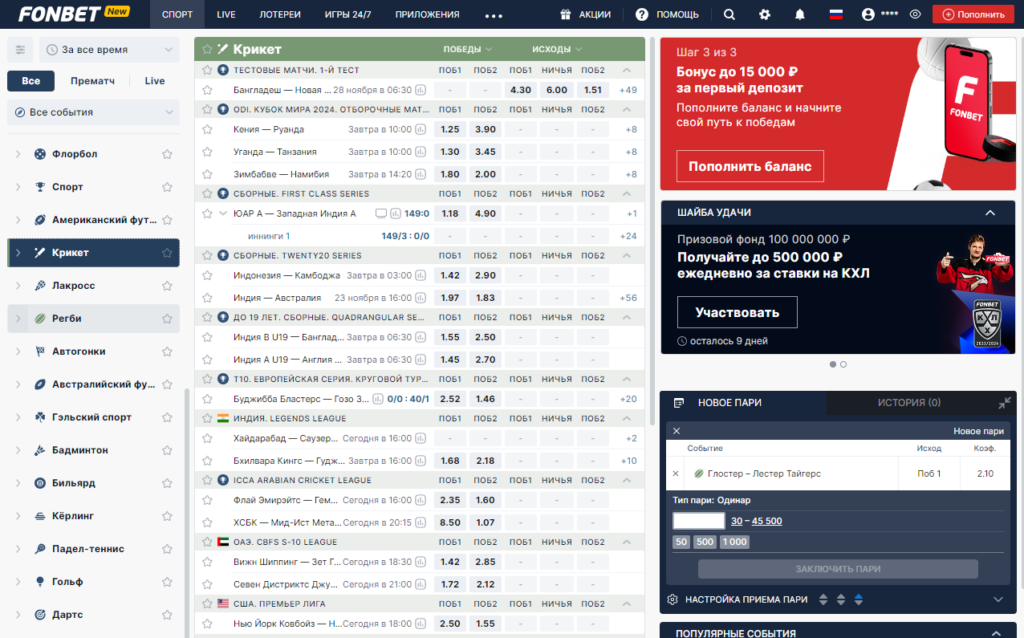Open the LIVE top menu
The image size is (1024, 638).
(226, 14)
